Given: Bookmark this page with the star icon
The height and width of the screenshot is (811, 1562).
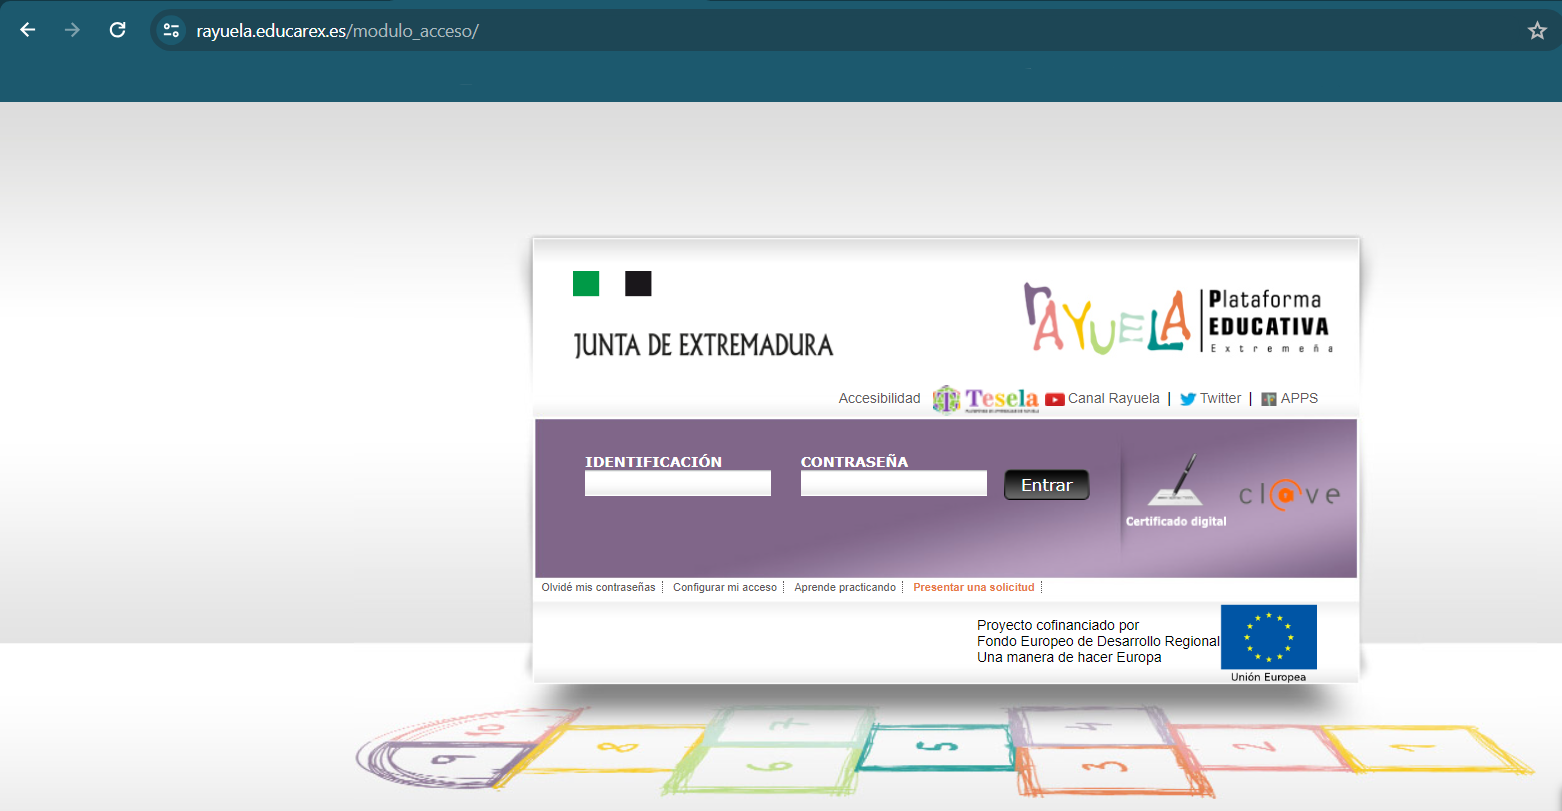Looking at the screenshot, I should [x=1537, y=31].
